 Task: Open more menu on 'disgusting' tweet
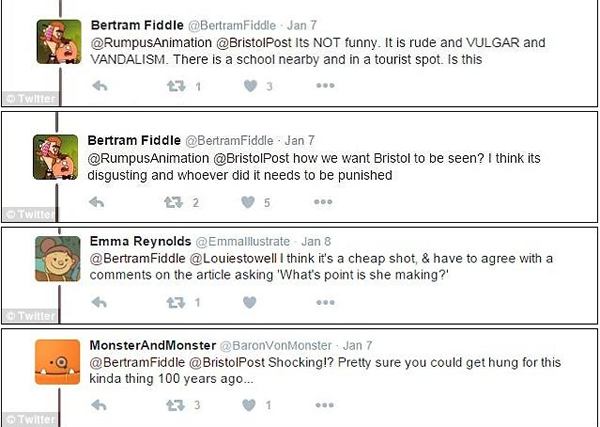(x=323, y=202)
